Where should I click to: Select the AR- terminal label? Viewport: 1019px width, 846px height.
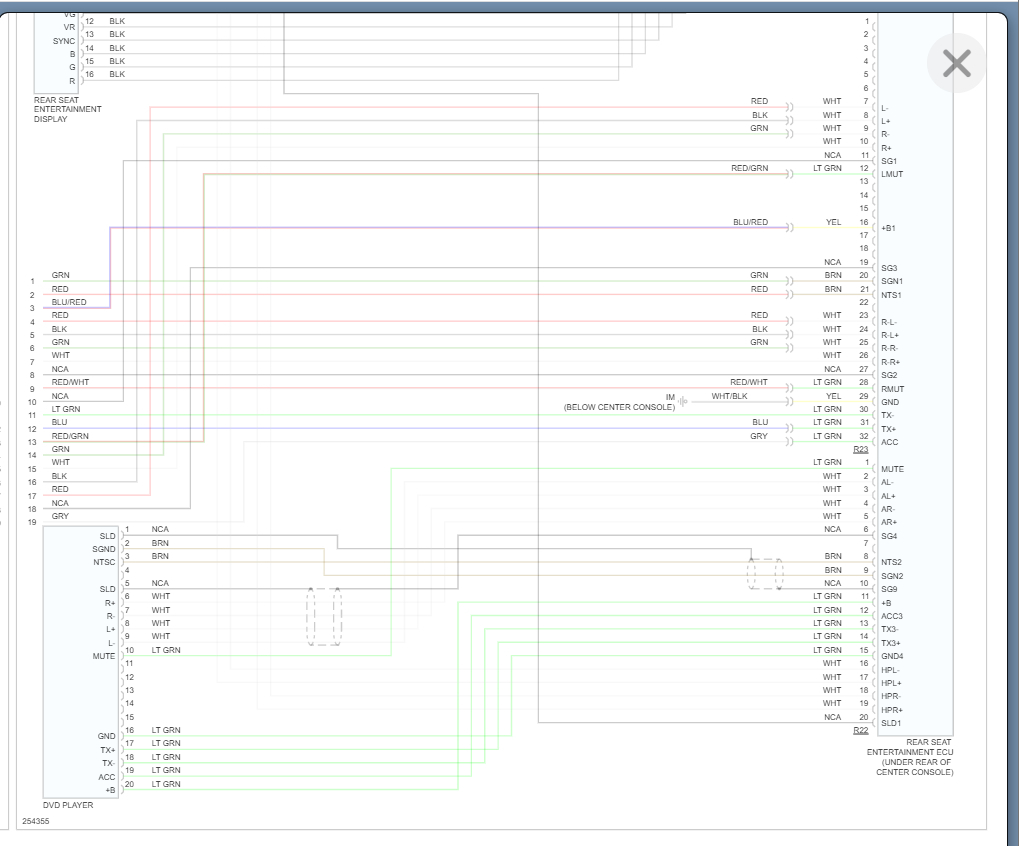pos(888,509)
